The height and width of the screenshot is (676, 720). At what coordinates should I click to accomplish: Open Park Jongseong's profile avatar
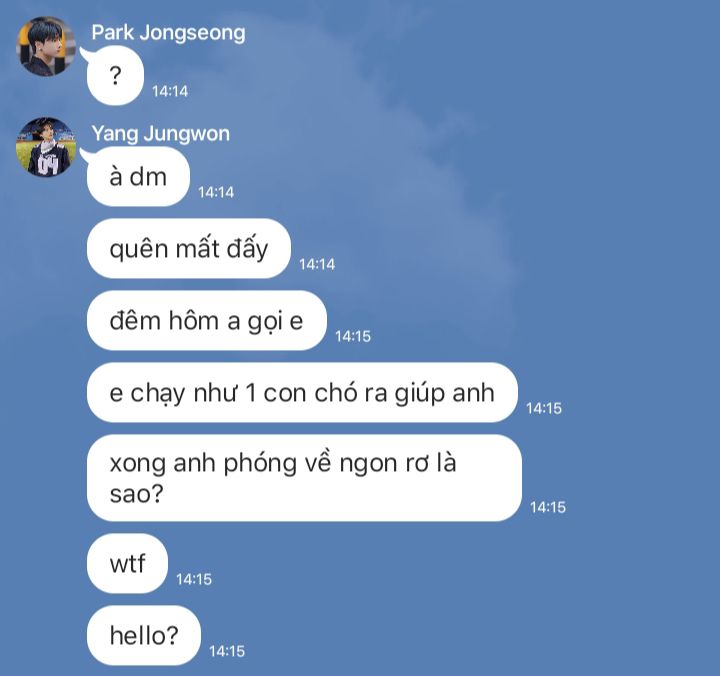click(x=46, y=46)
